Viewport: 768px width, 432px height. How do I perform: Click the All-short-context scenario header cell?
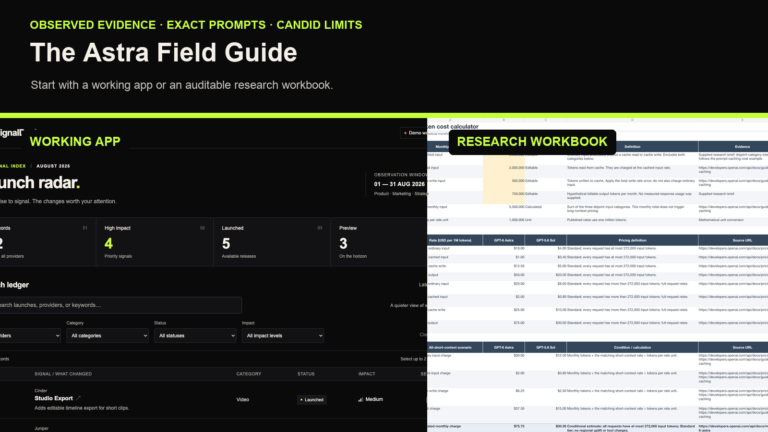[455, 347]
